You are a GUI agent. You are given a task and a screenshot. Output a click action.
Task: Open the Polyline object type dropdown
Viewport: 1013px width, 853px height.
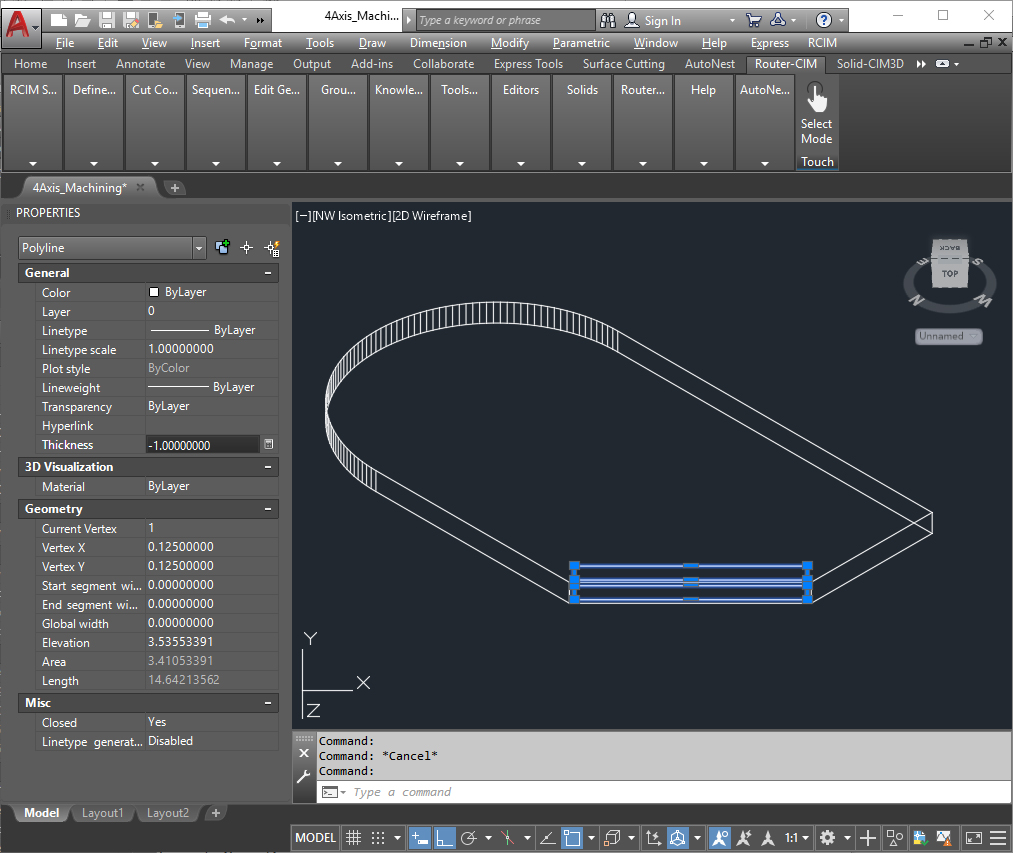pyautogui.click(x=199, y=248)
